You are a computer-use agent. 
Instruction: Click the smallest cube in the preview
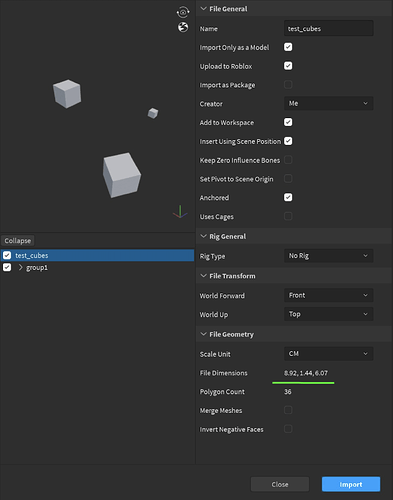click(x=153, y=113)
